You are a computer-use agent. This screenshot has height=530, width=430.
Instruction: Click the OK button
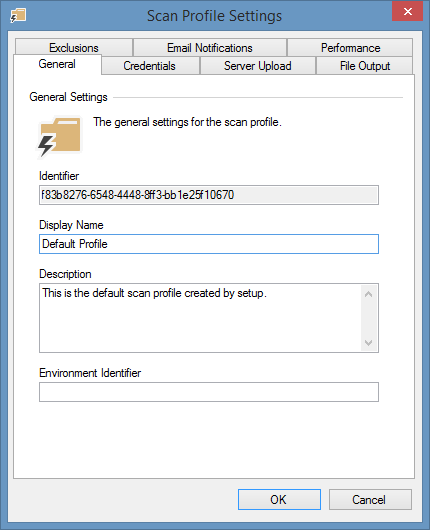coord(279,499)
